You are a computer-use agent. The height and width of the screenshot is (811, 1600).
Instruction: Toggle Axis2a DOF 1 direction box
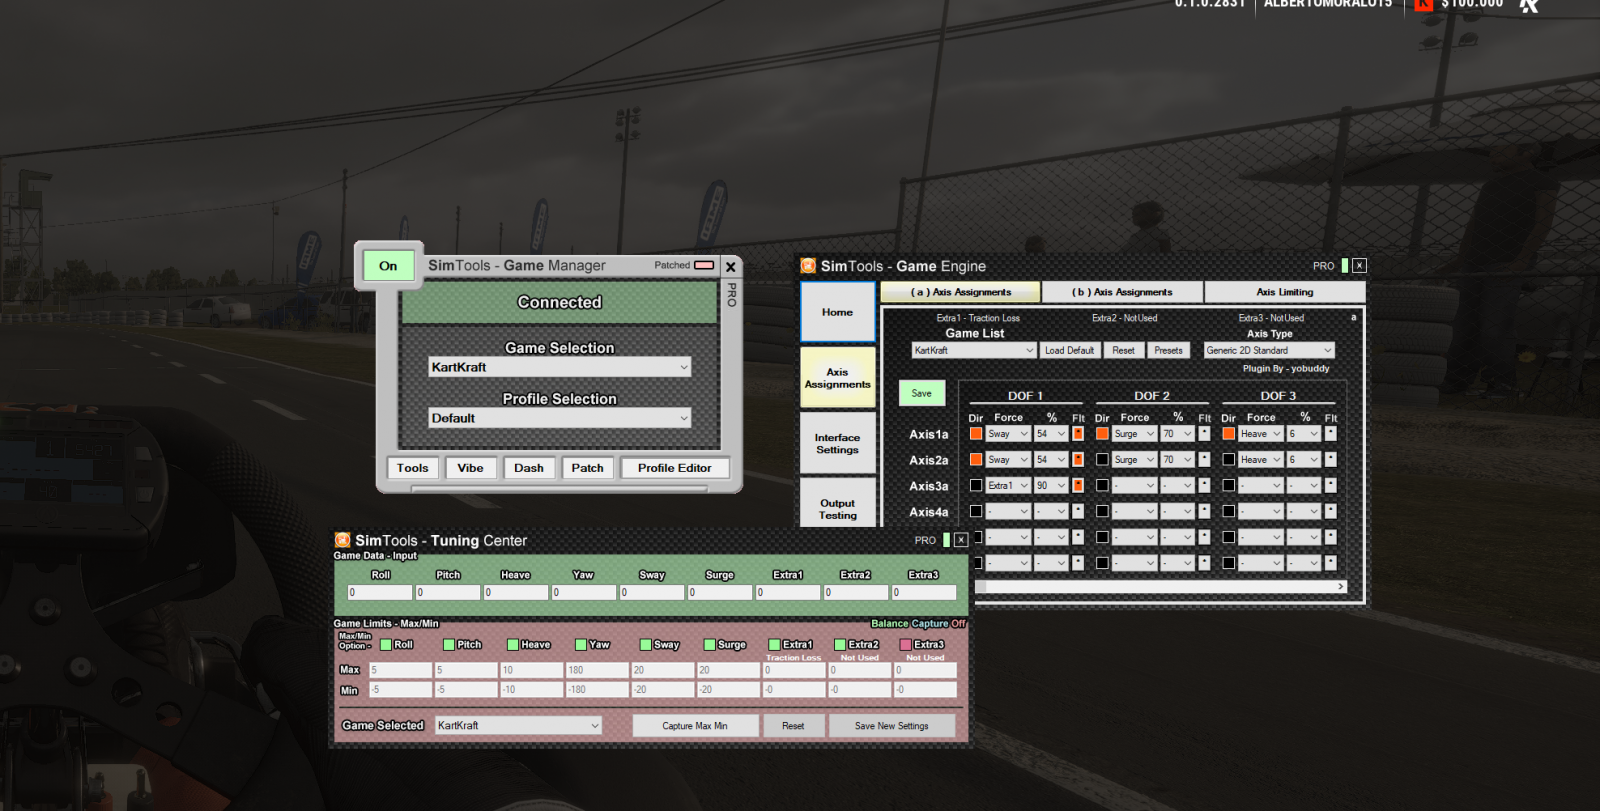(976, 460)
